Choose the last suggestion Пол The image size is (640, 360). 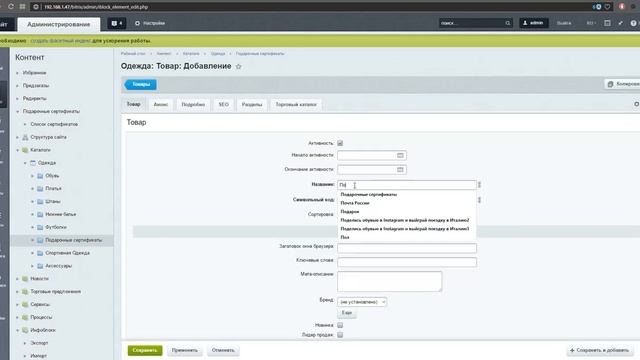345,238
